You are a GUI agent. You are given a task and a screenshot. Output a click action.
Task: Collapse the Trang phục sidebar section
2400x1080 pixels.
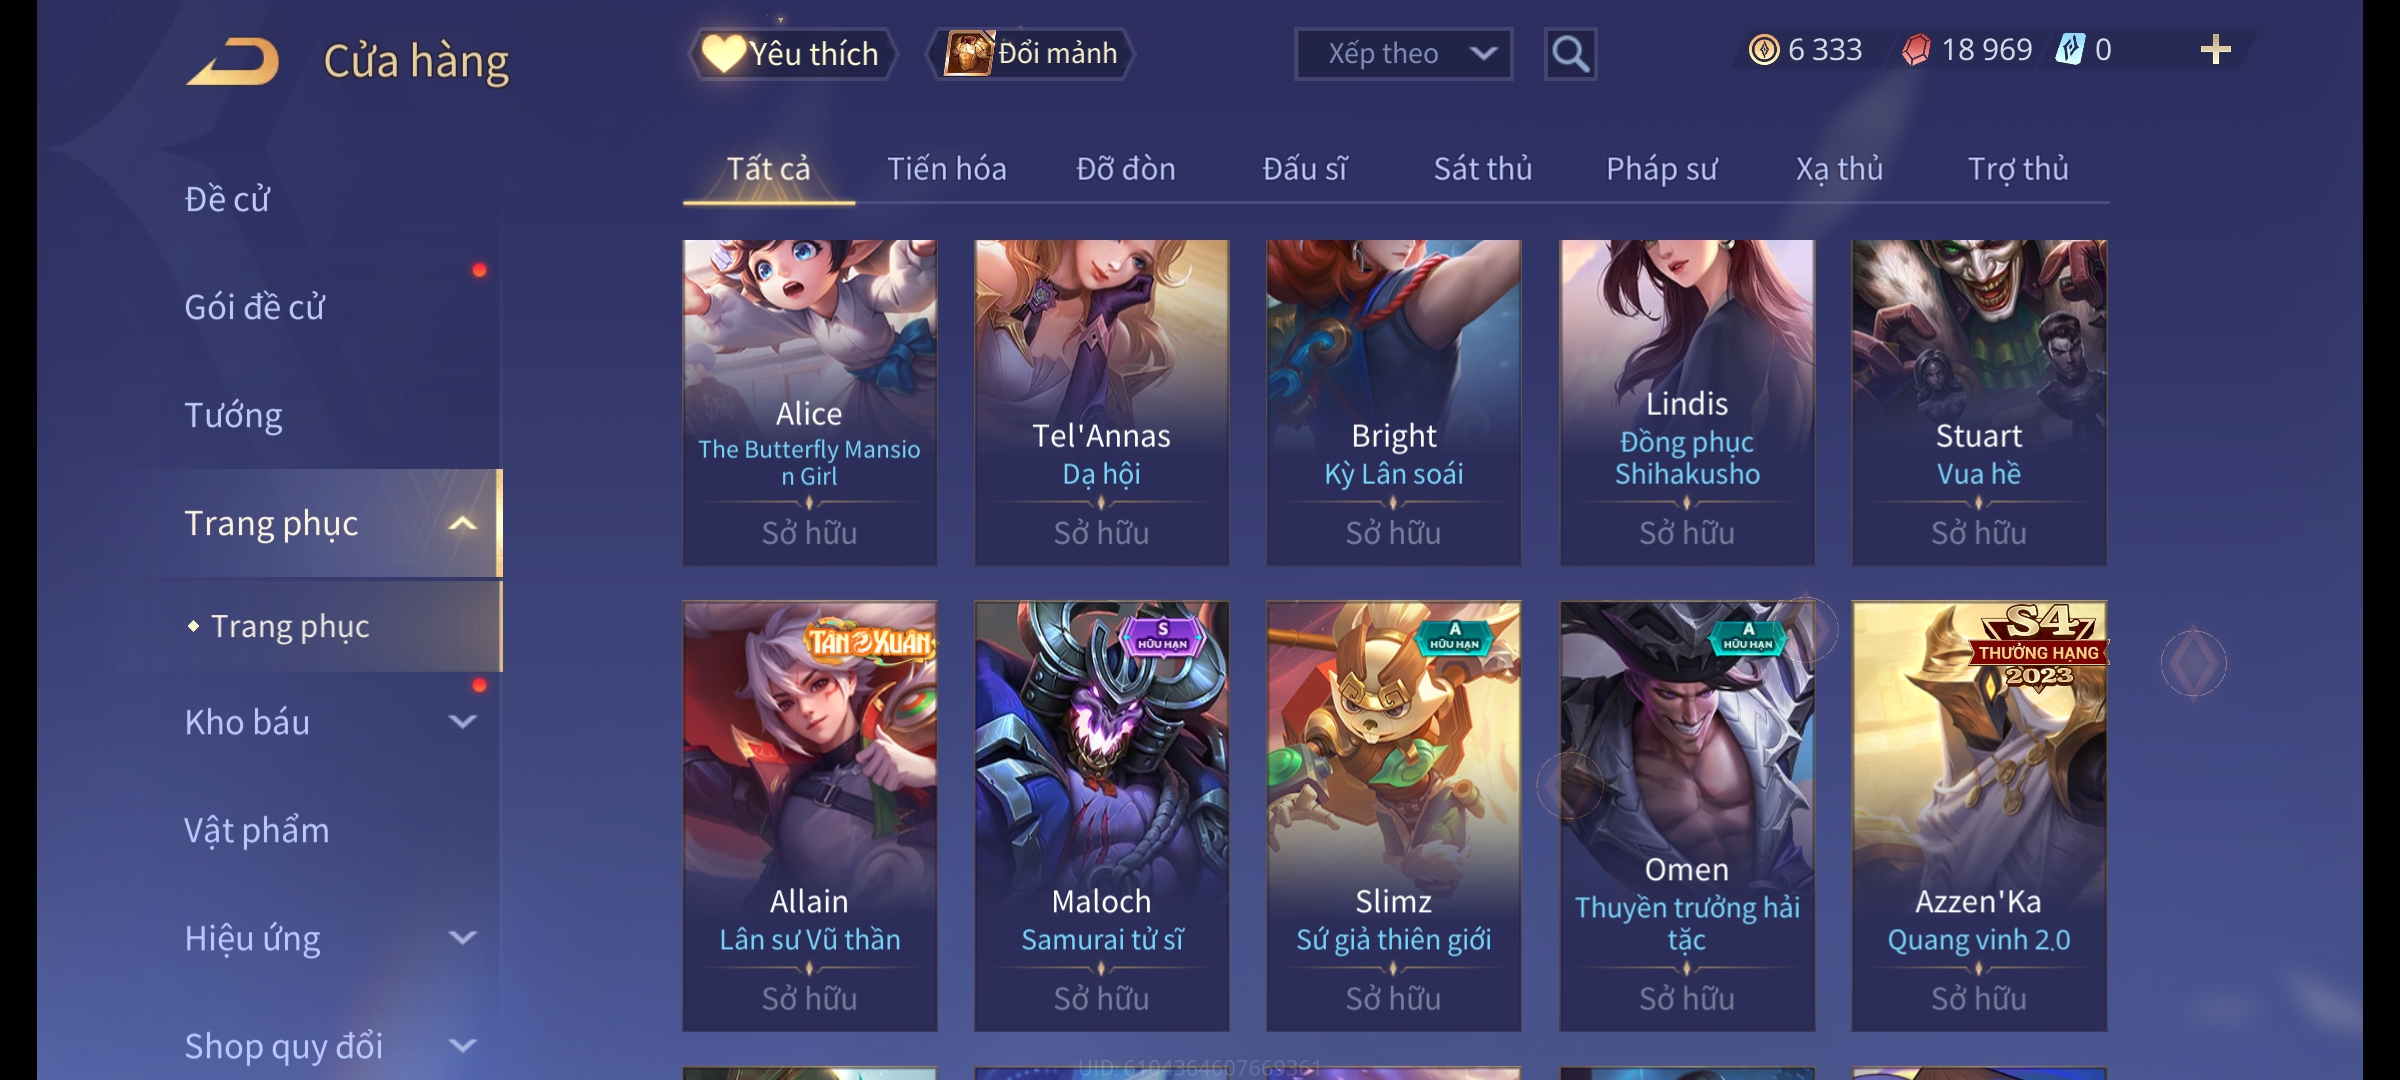(x=462, y=523)
